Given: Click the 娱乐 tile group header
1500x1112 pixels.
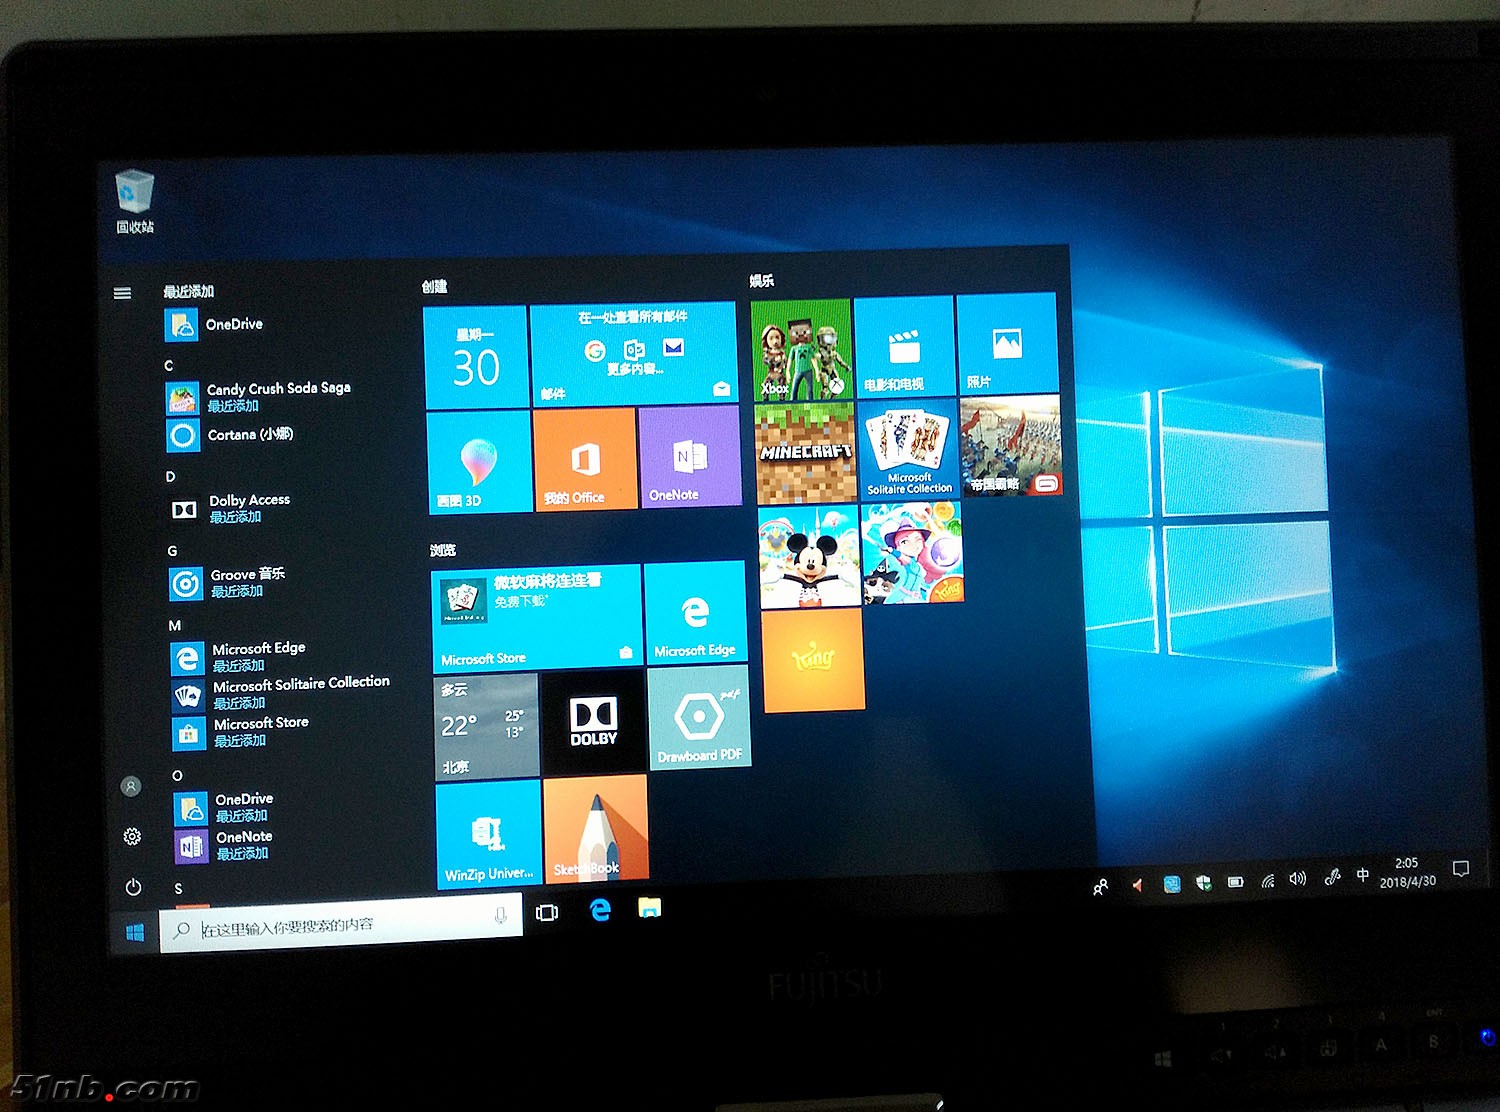Looking at the screenshot, I should coord(762,281).
